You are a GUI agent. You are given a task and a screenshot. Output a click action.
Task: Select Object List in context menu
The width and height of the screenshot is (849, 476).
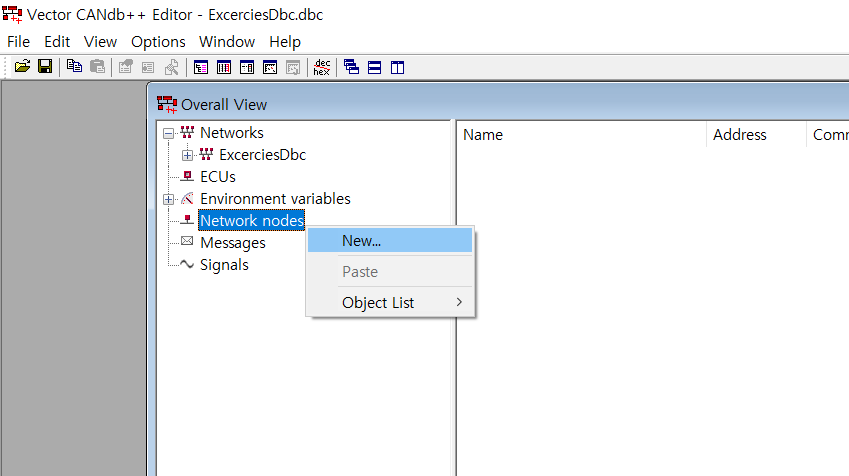click(x=390, y=302)
